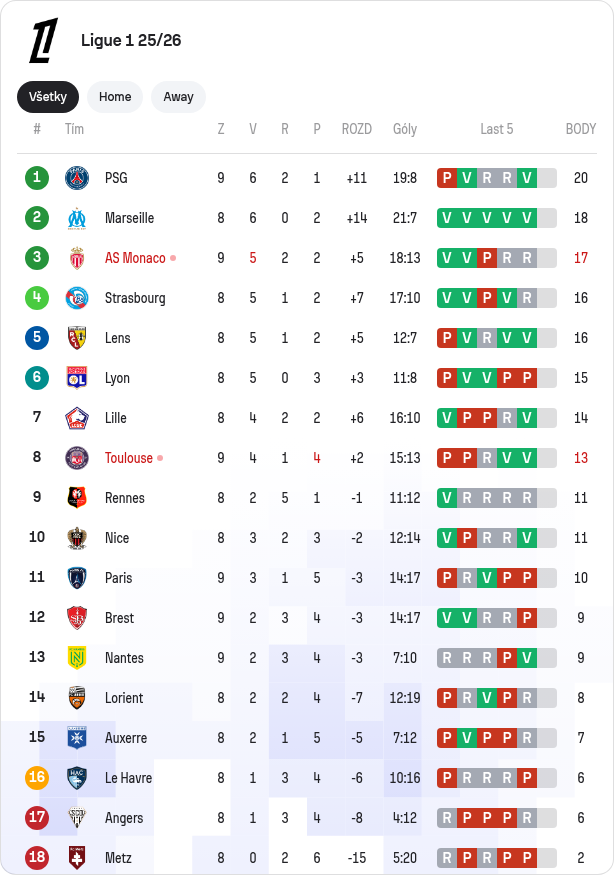Click the Metz team crest
Screen dimensions: 614x875
pos(77,858)
